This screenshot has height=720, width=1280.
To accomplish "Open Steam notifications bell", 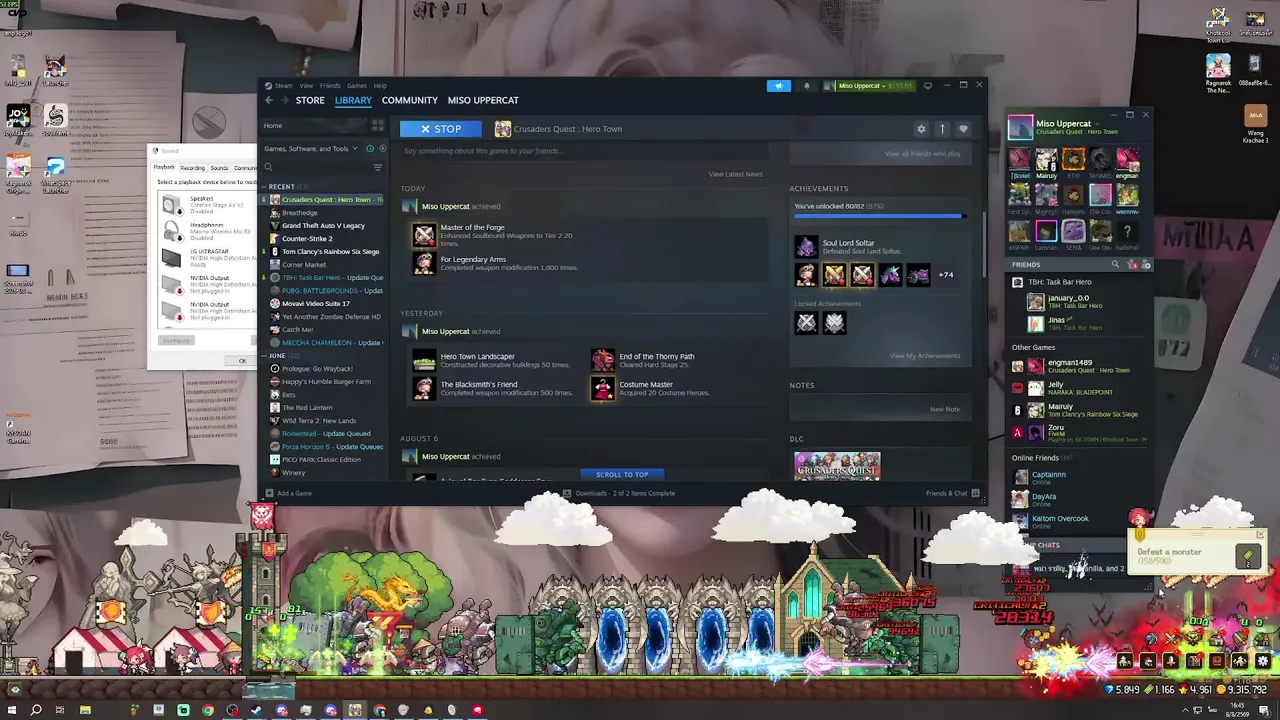I will point(807,86).
